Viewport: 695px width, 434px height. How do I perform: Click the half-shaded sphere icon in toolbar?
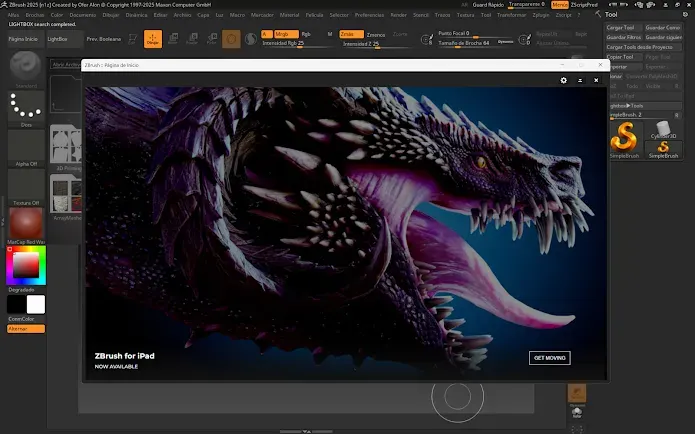point(251,39)
